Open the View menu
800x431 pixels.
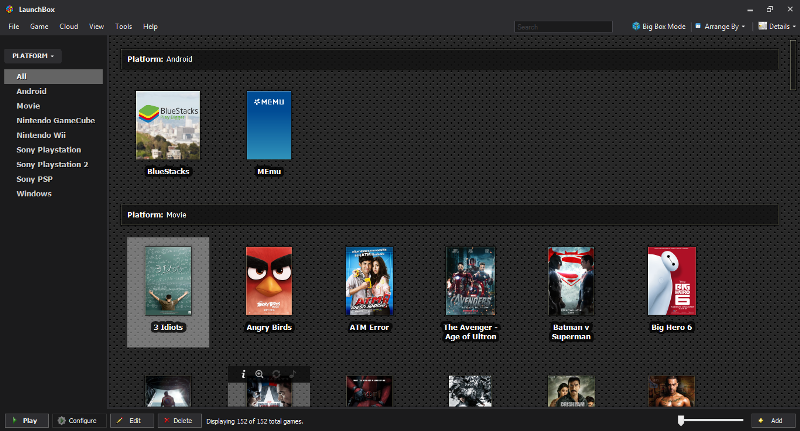pyautogui.click(x=96, y=27)
